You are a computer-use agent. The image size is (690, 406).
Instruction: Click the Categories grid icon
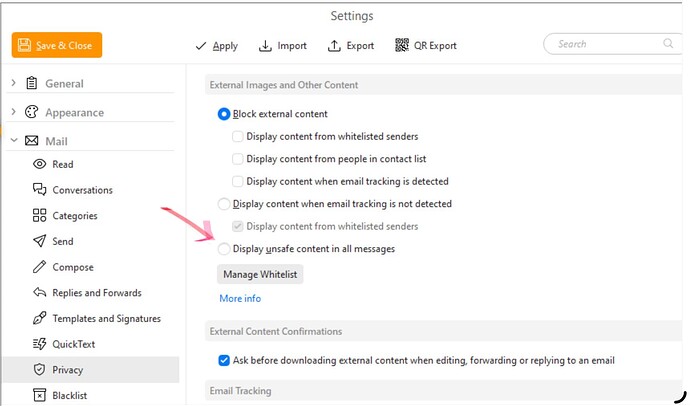(x=39, y=215)
